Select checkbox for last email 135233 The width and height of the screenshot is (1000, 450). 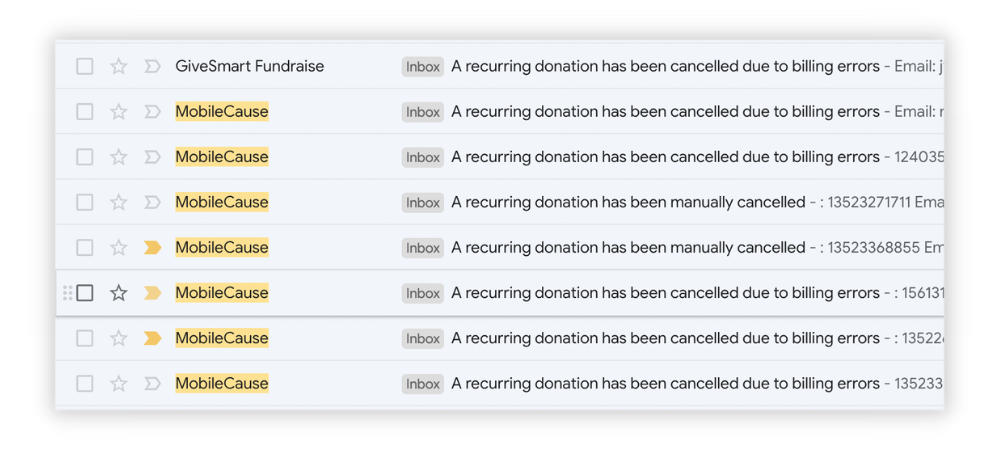tap(85, 384)
